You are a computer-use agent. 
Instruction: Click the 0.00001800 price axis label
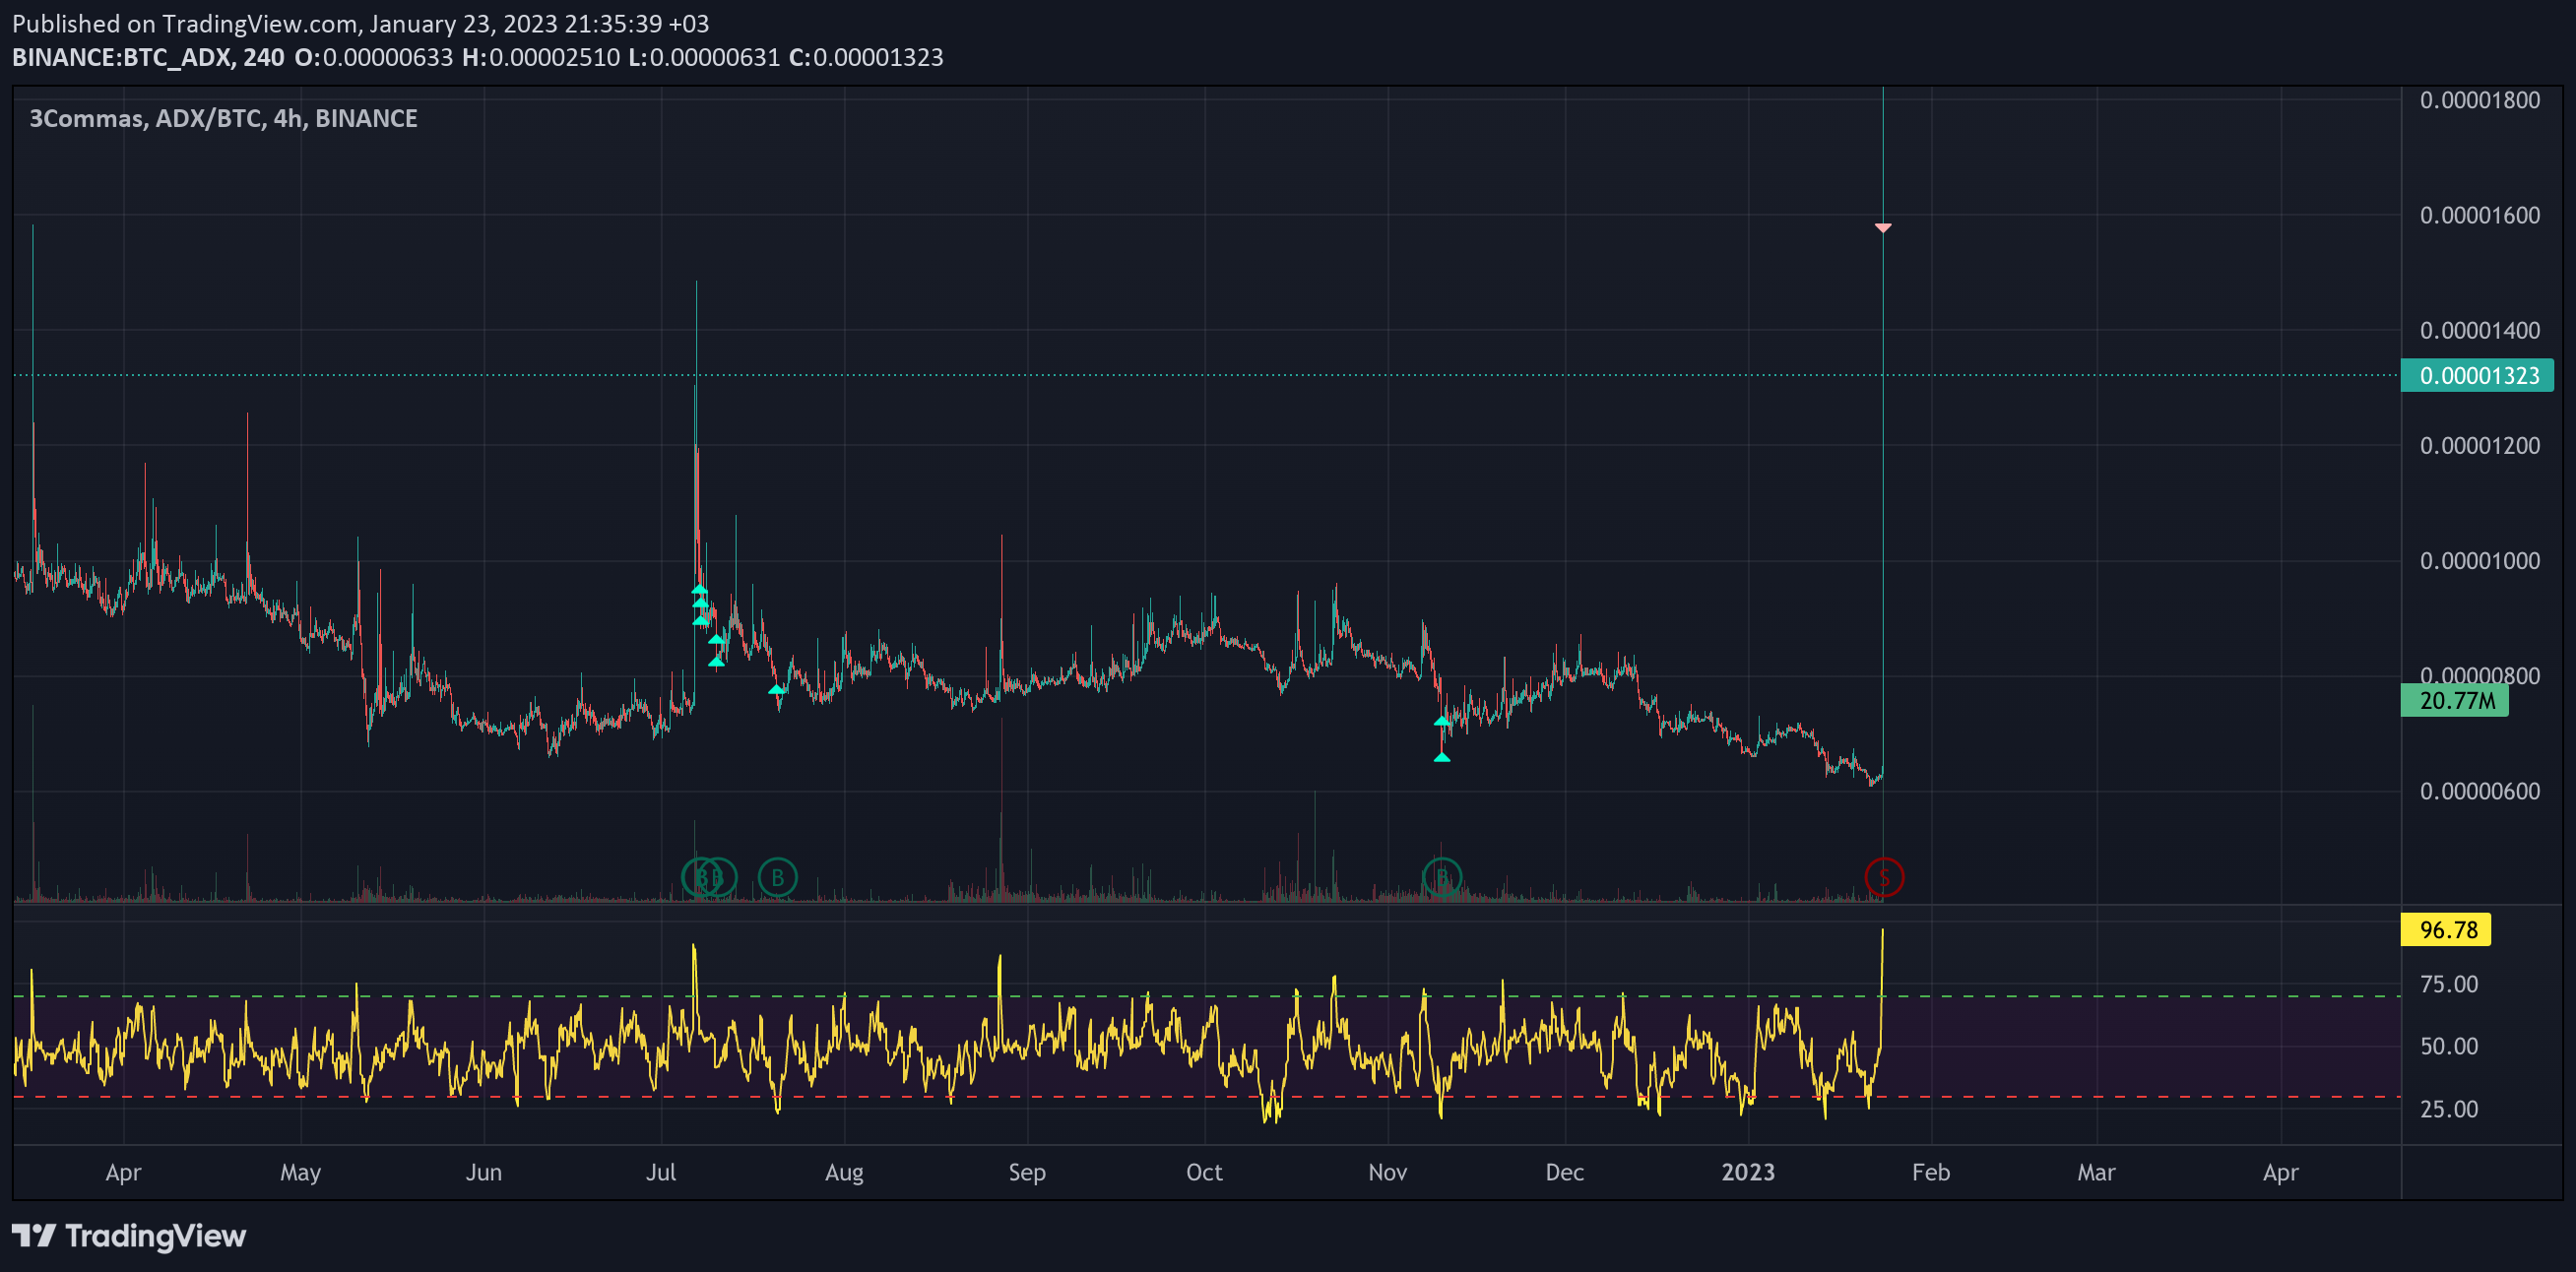(2479, 100)
